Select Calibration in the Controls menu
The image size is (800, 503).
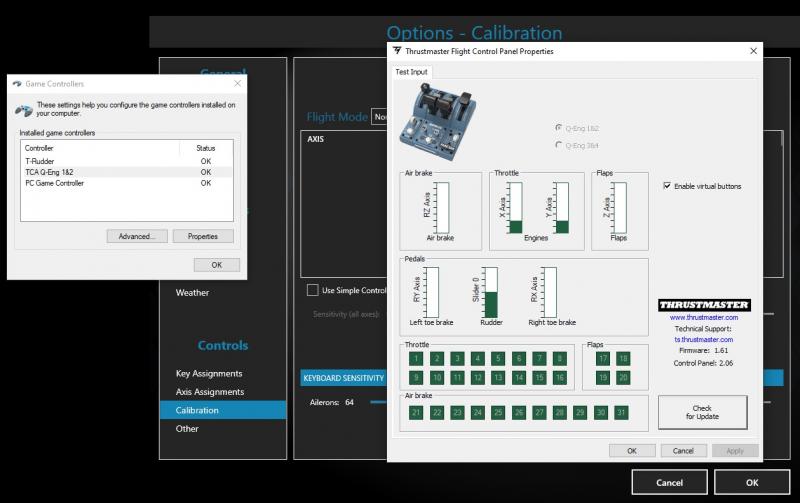point(223,410)
